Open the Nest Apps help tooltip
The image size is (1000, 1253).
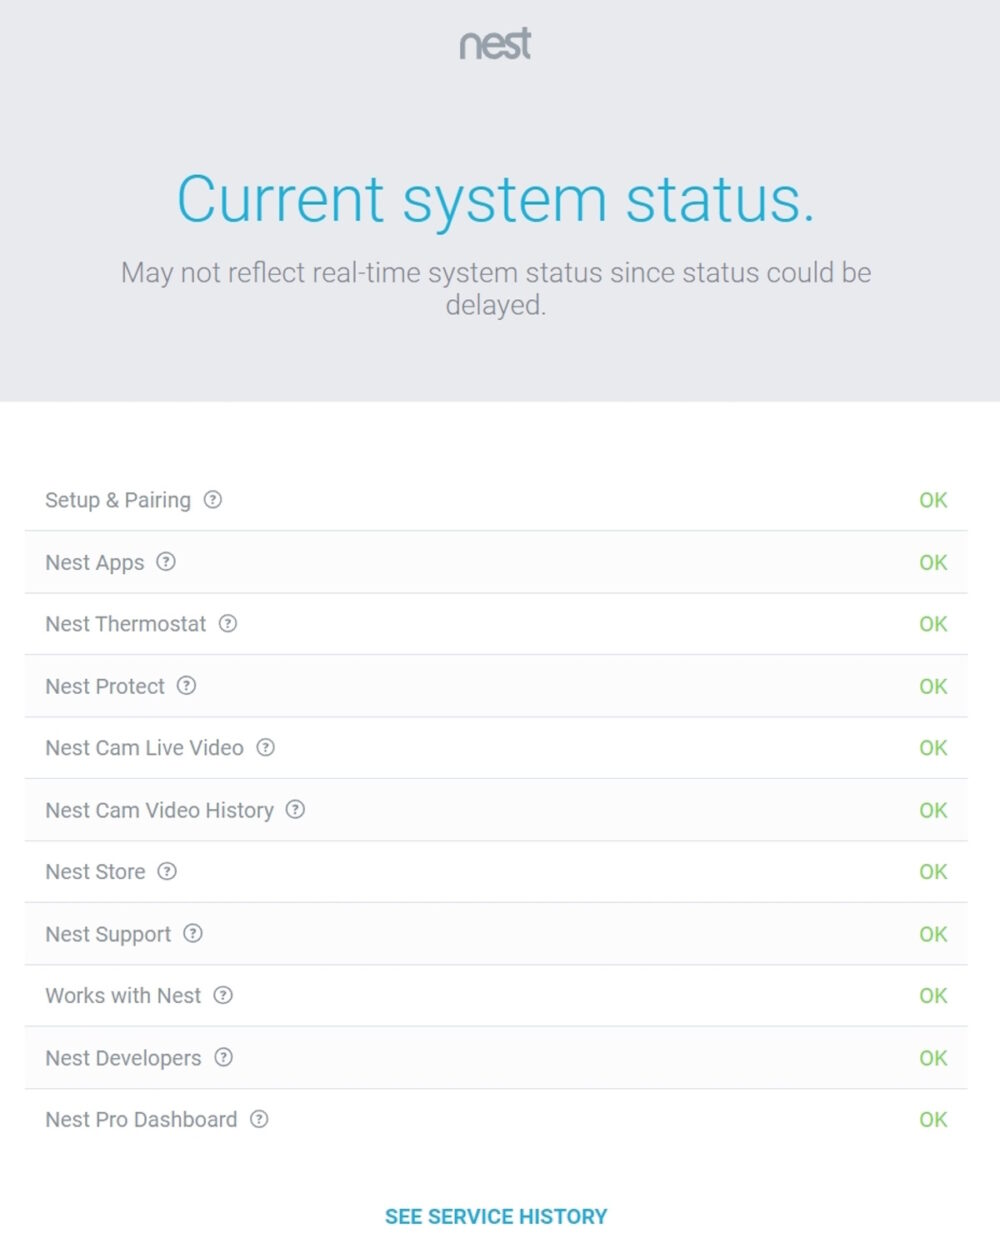pos(165,562)
